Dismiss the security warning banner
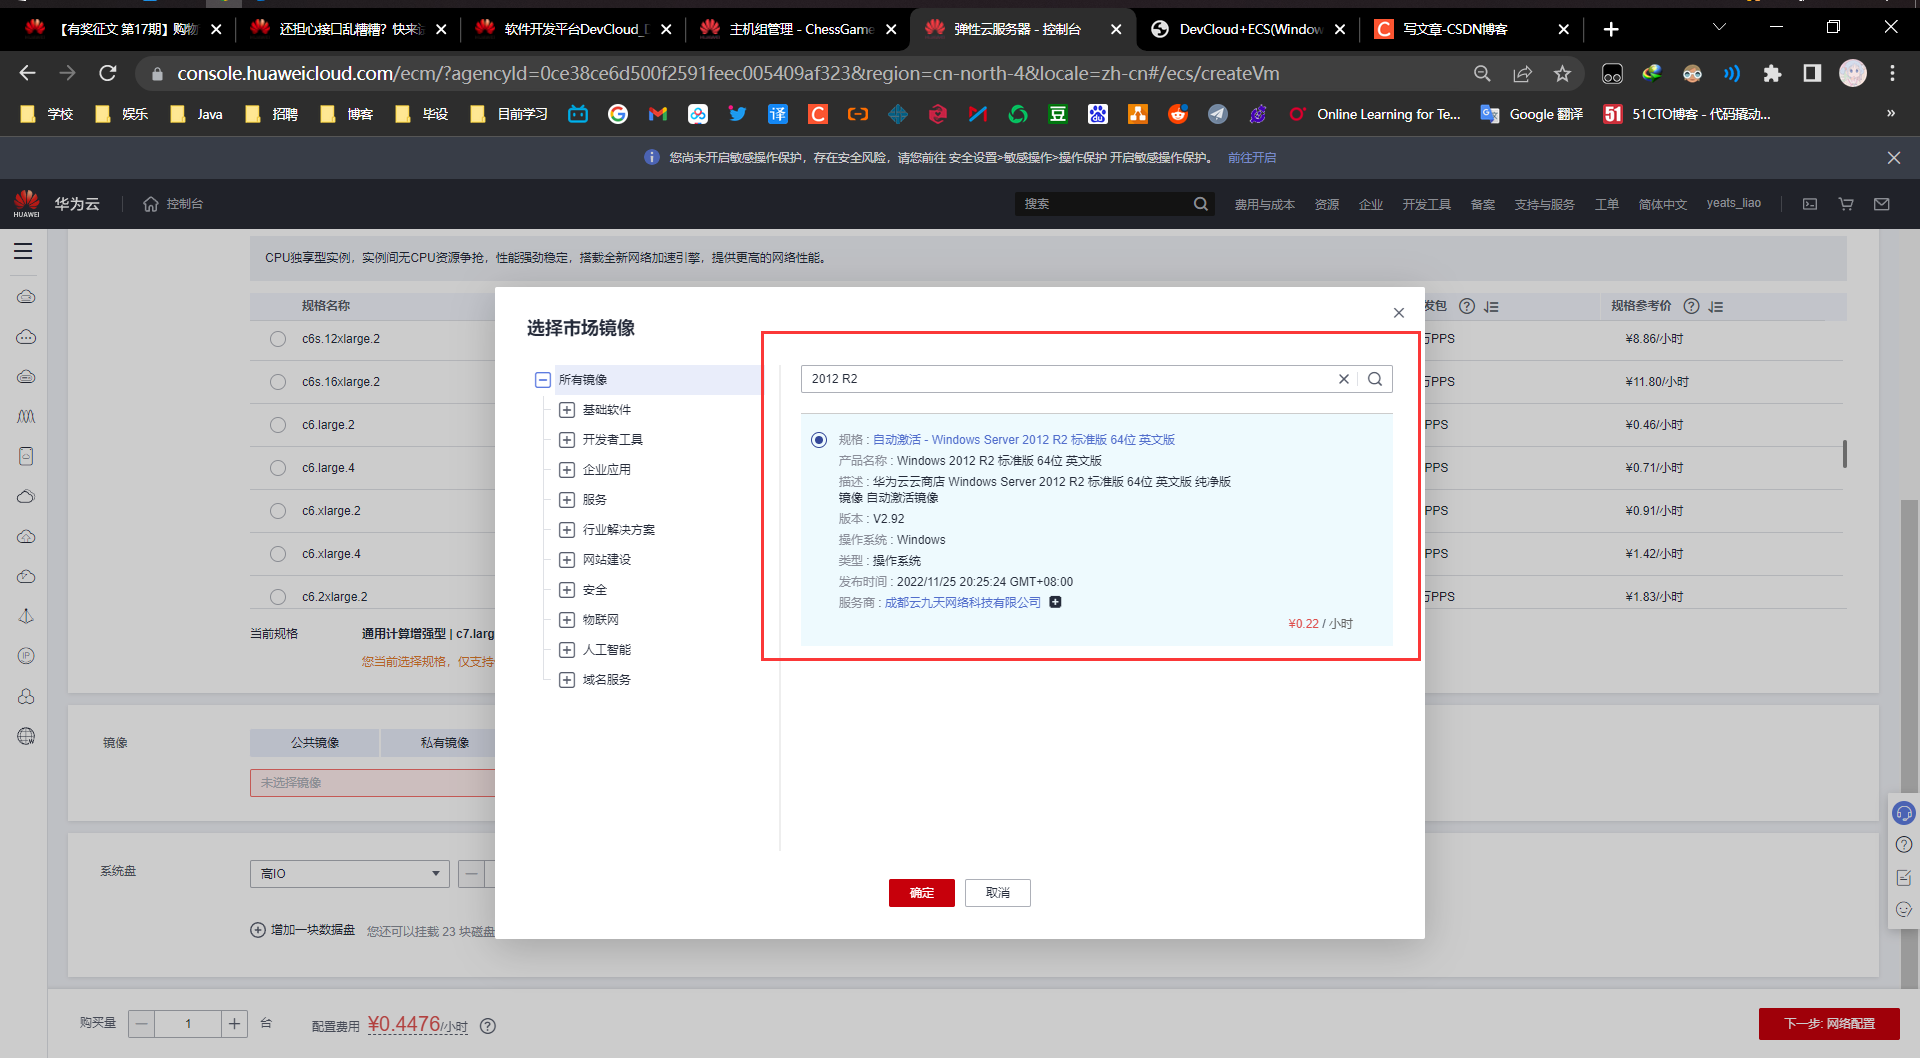Image resolution: width=1920 pixels, height=1058 pixels. point(1894,158)
